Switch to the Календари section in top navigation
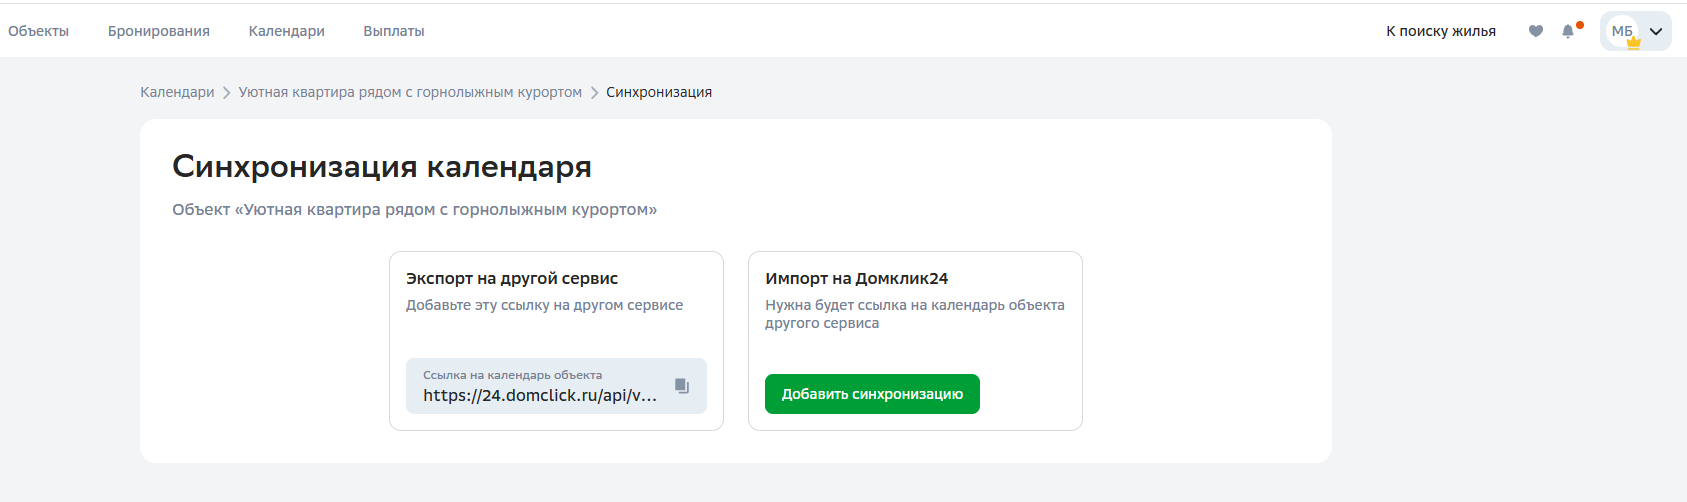1687x502 pixels. pyautogui.click(x=286, y=31)
